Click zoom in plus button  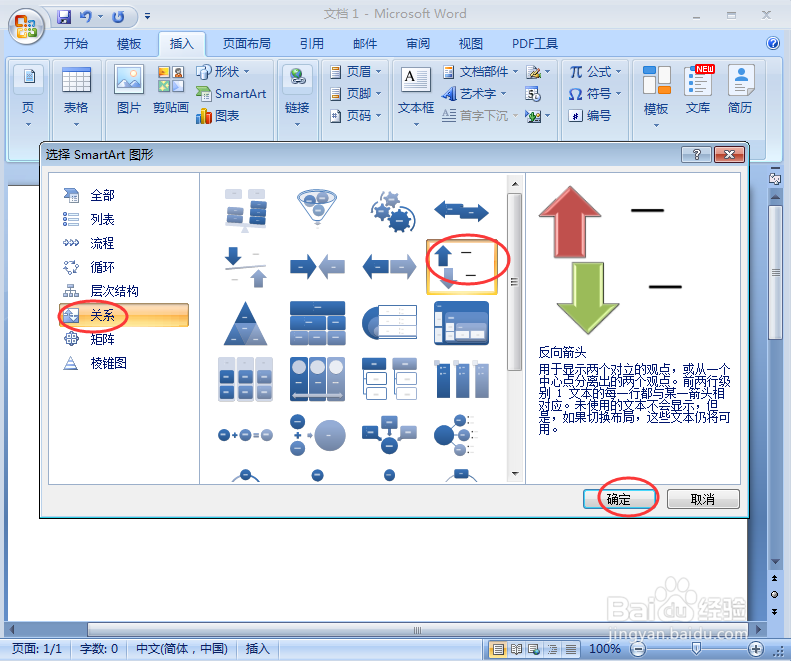[755, 649]
